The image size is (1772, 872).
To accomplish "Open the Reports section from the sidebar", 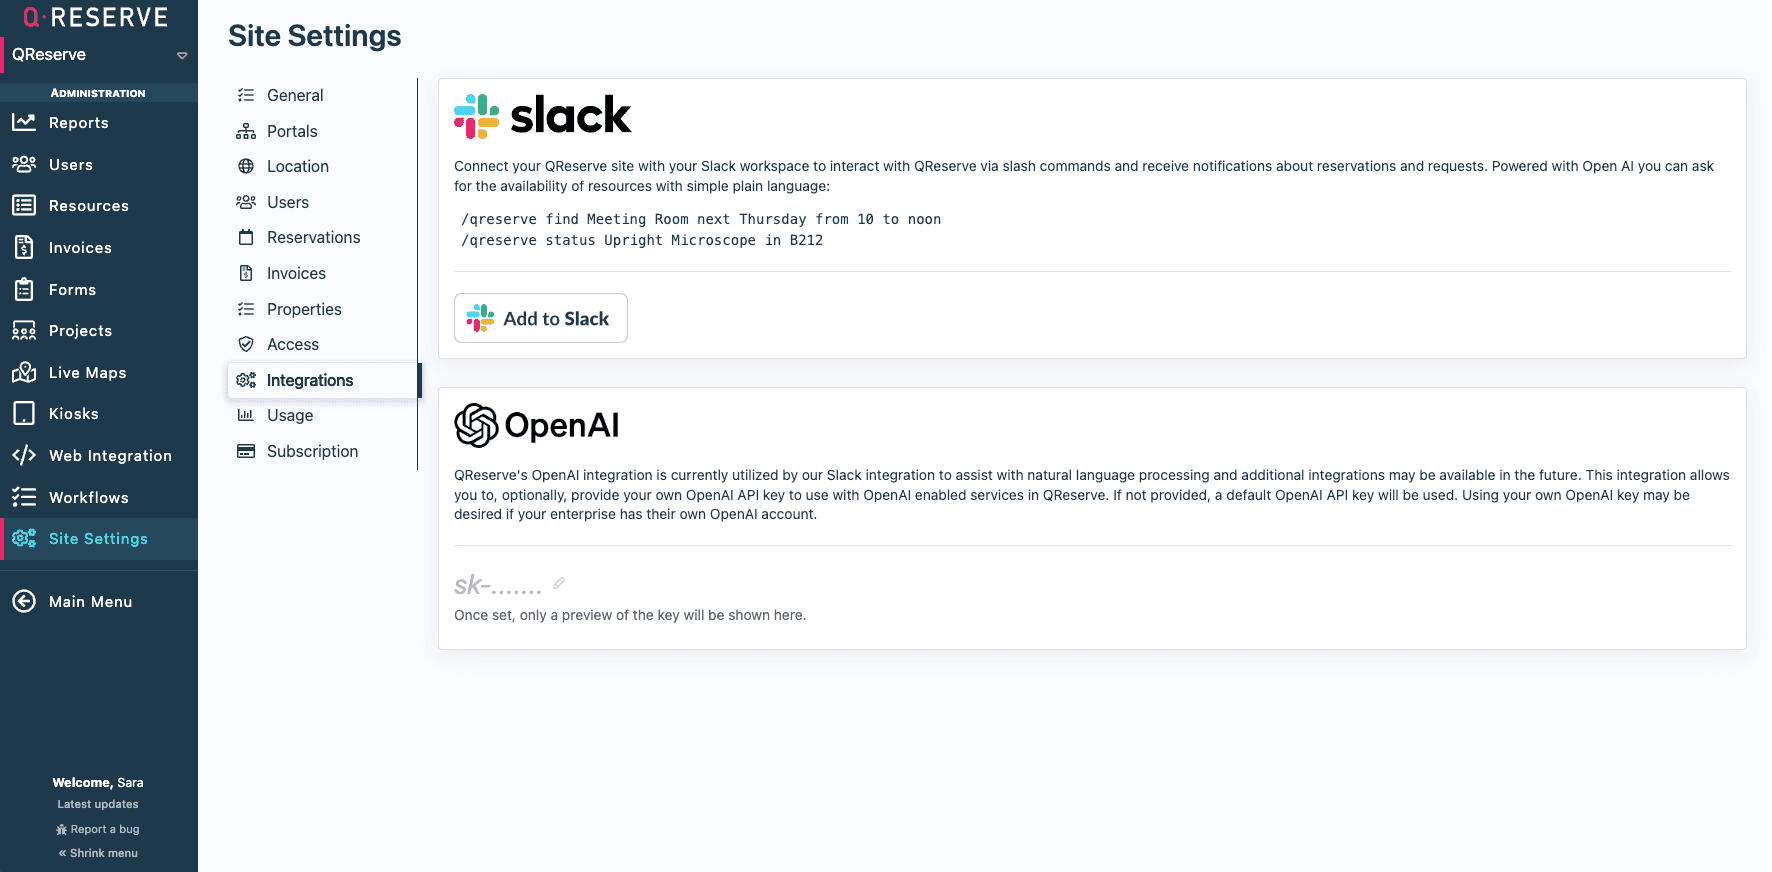I will pyautogui.click(x=78, y=122).
